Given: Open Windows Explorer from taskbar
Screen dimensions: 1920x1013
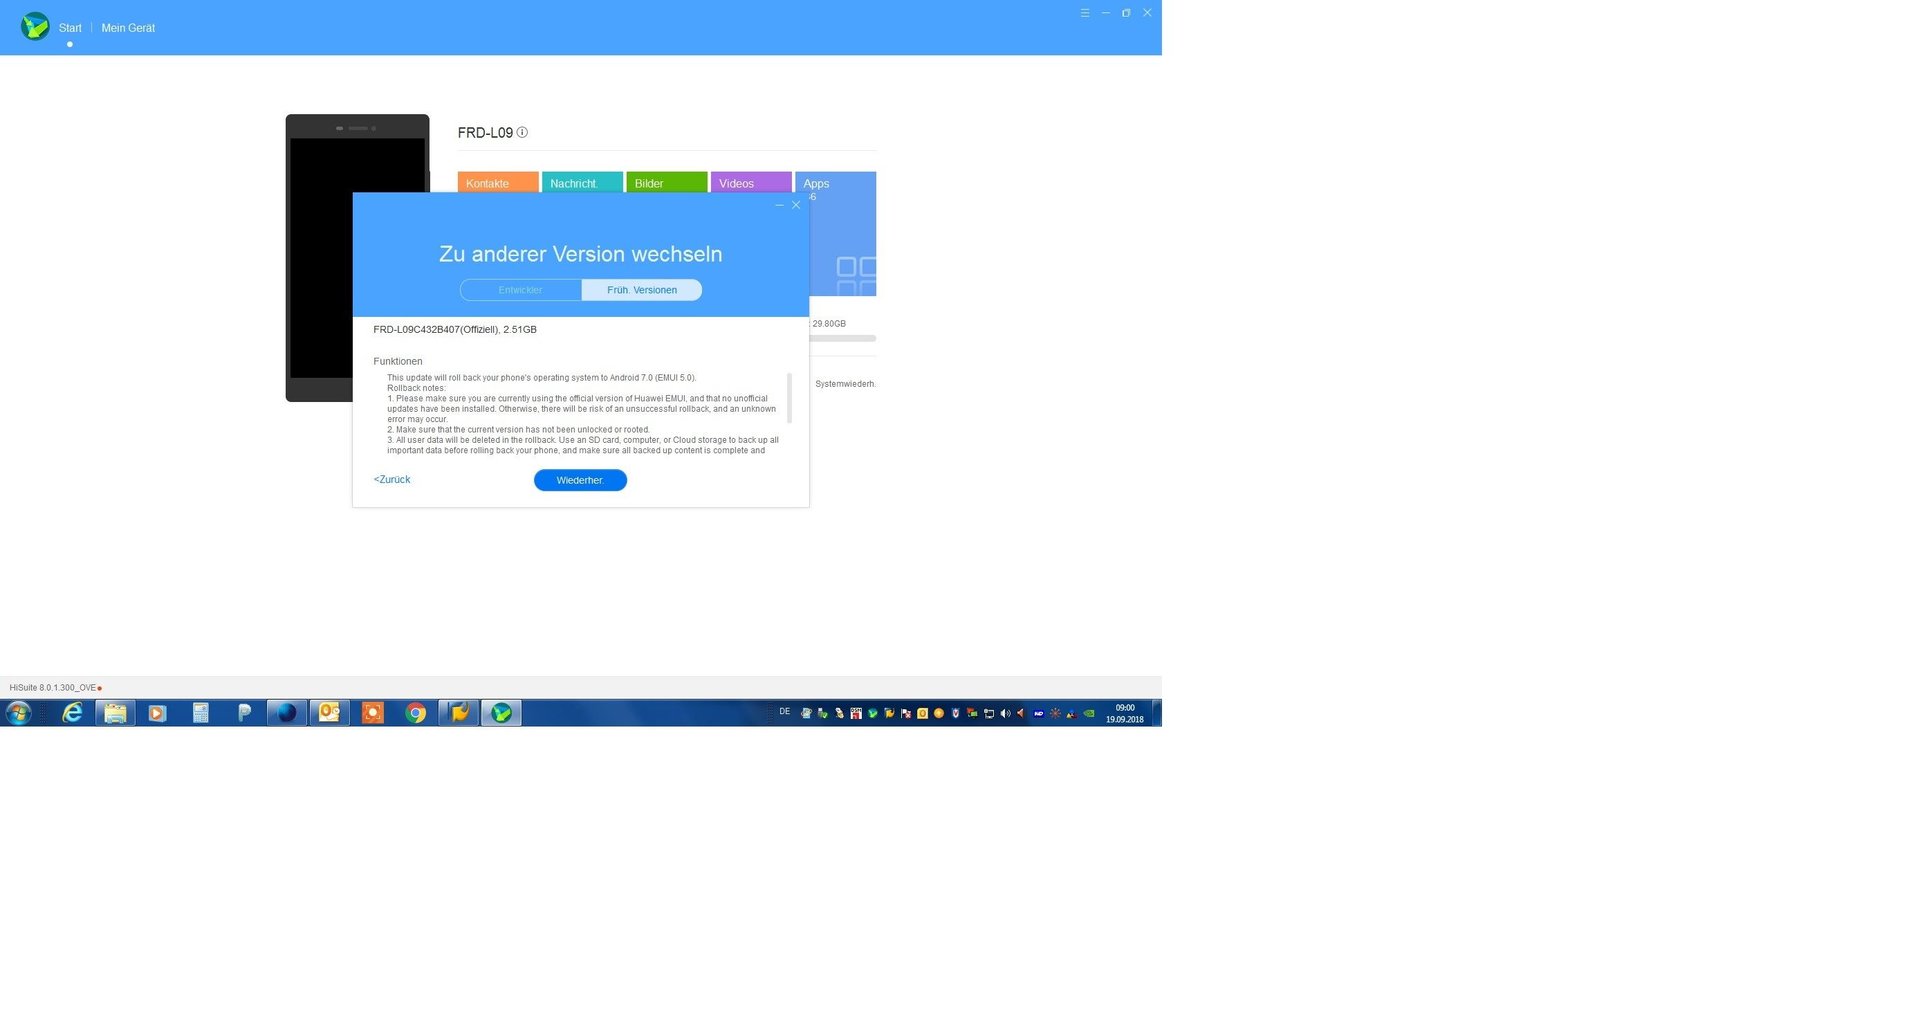Looking at the screenshot, I should (115, 713).
